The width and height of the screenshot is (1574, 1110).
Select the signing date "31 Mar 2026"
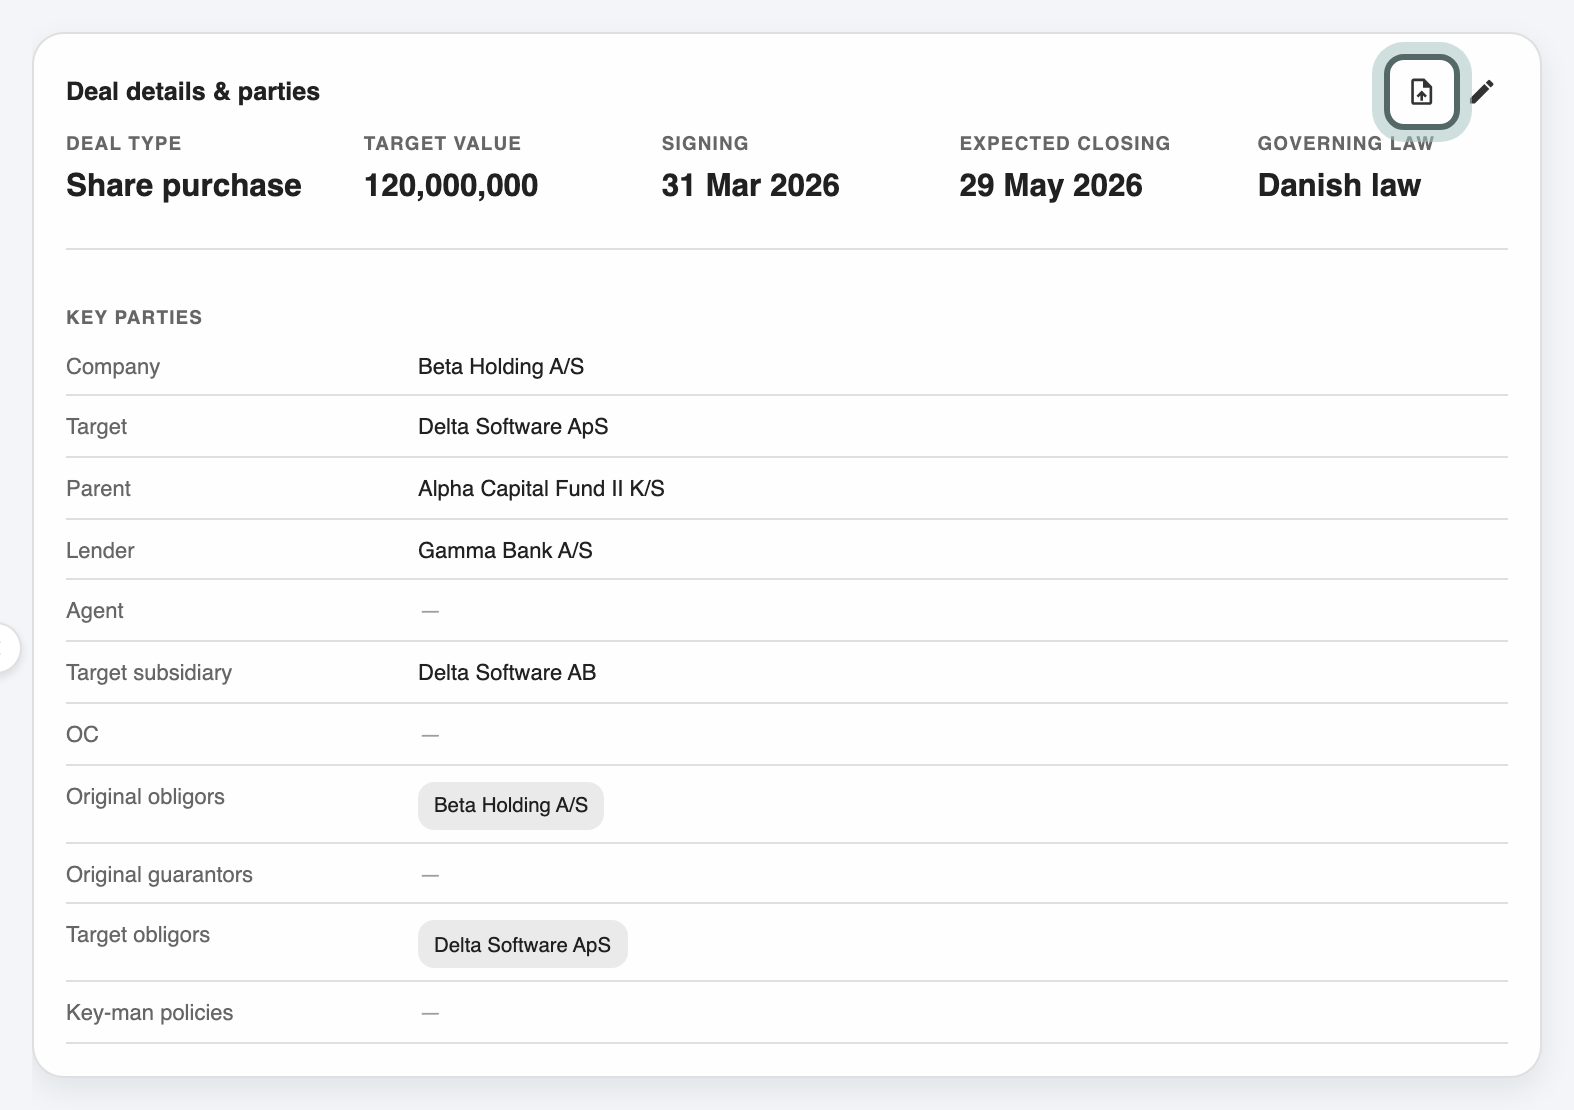pos(751,186)
